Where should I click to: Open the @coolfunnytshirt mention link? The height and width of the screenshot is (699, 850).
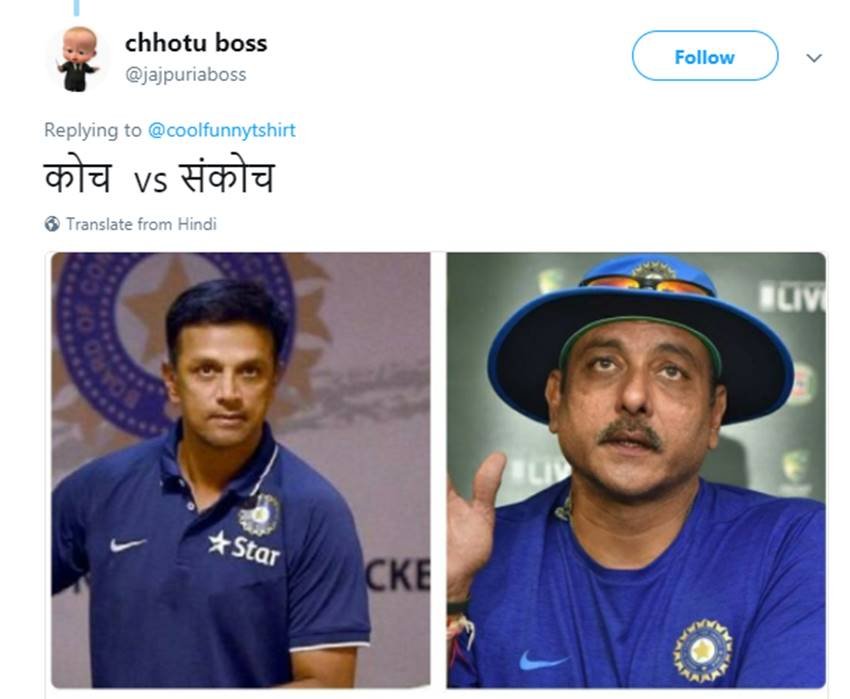(x=222, y=130)
